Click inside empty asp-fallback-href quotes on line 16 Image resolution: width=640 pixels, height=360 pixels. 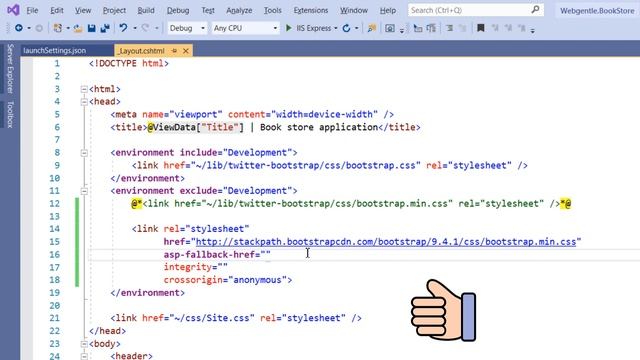pyautogui.click(x=265, y=255)
